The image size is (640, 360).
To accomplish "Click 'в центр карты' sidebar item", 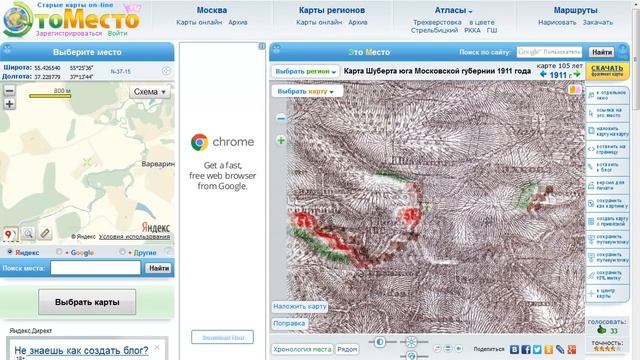I will point(607,293).
